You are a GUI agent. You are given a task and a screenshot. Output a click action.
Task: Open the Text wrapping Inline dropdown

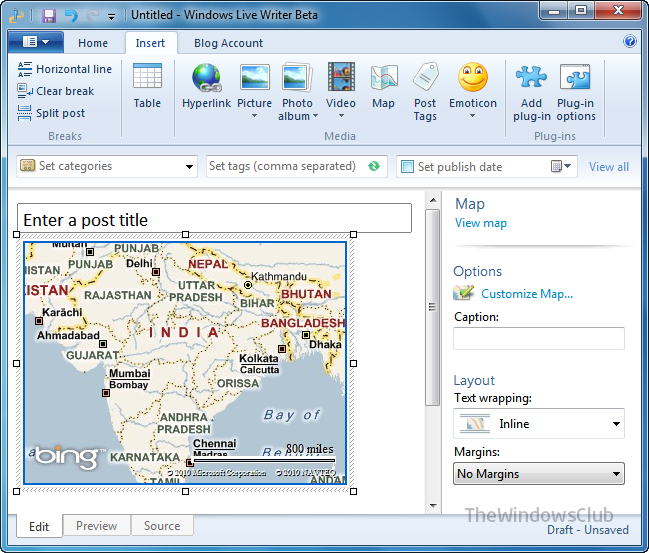coord(538,423)
